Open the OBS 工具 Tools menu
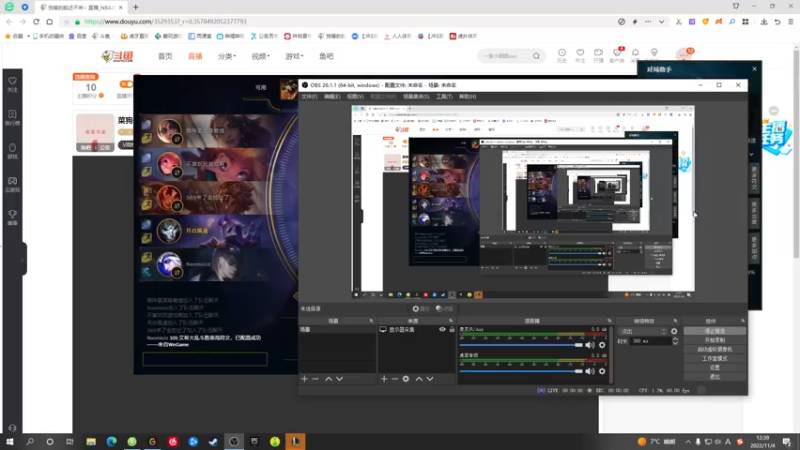 point(444,96)
